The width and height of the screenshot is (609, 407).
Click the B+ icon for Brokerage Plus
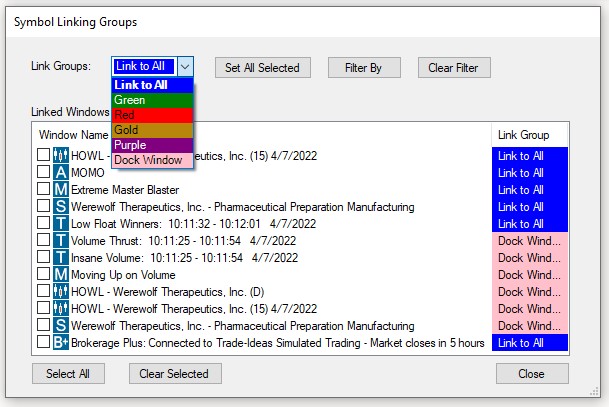[61, 343]
